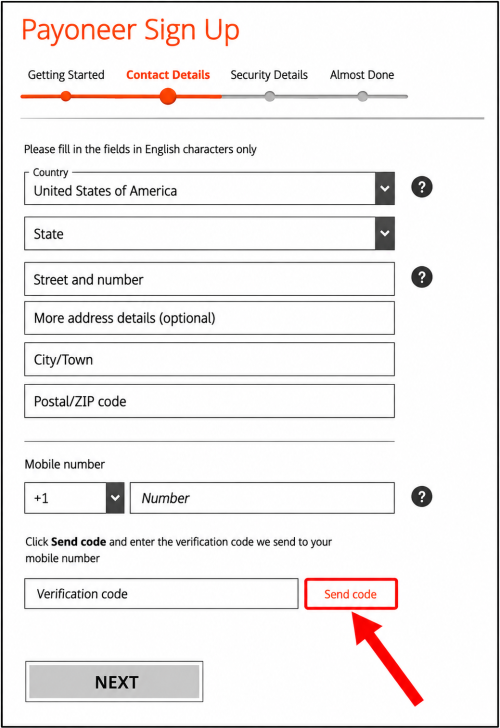
Task: Focus the Street and number field
Action: (209, 279)
